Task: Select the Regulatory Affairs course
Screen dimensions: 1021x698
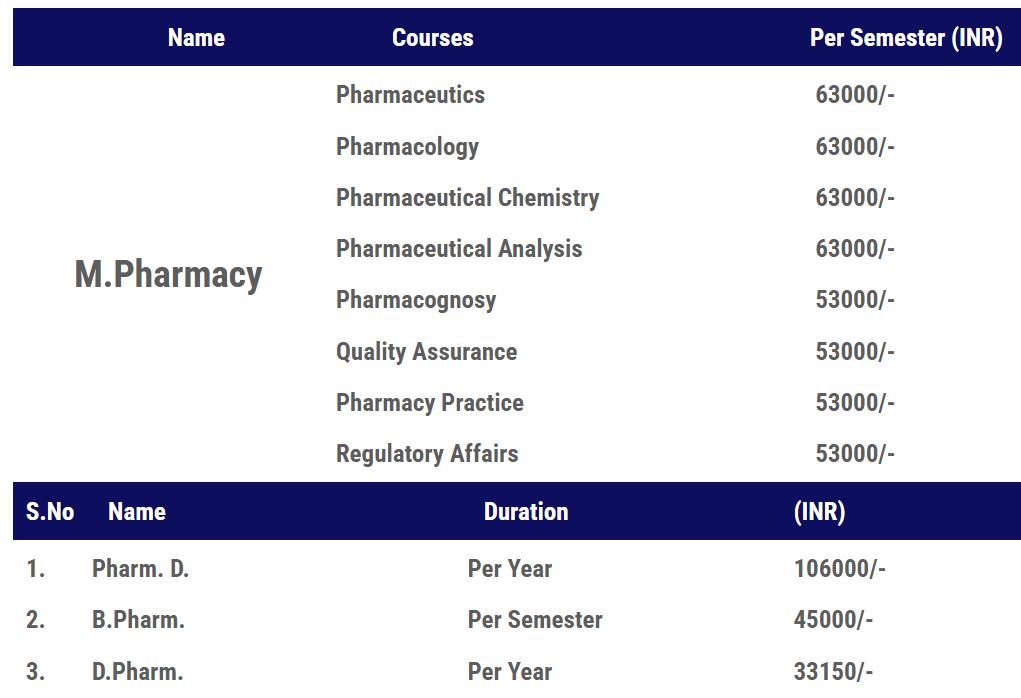Action: click(x=427, y=454)
